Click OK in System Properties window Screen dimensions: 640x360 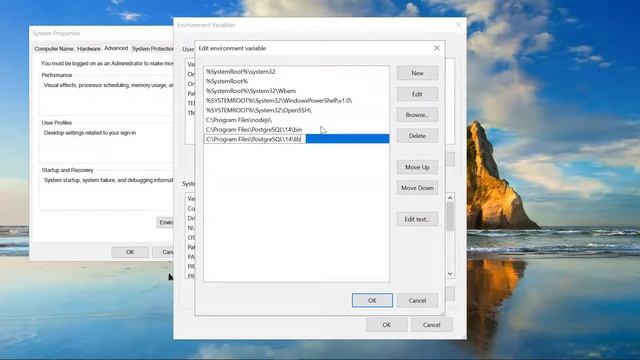[x=130, y=252]
